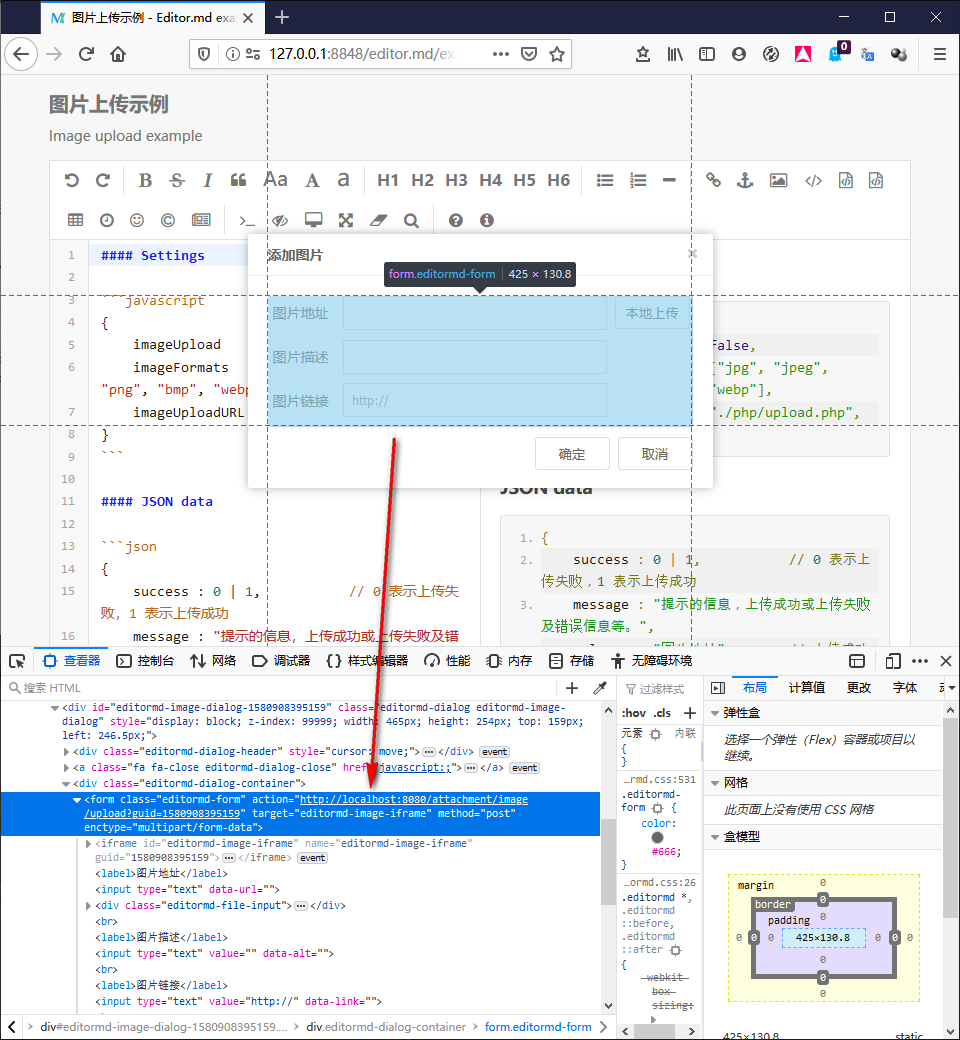
Task: Toggle the :hov pseudo-class panel
Action: [636, 712]
